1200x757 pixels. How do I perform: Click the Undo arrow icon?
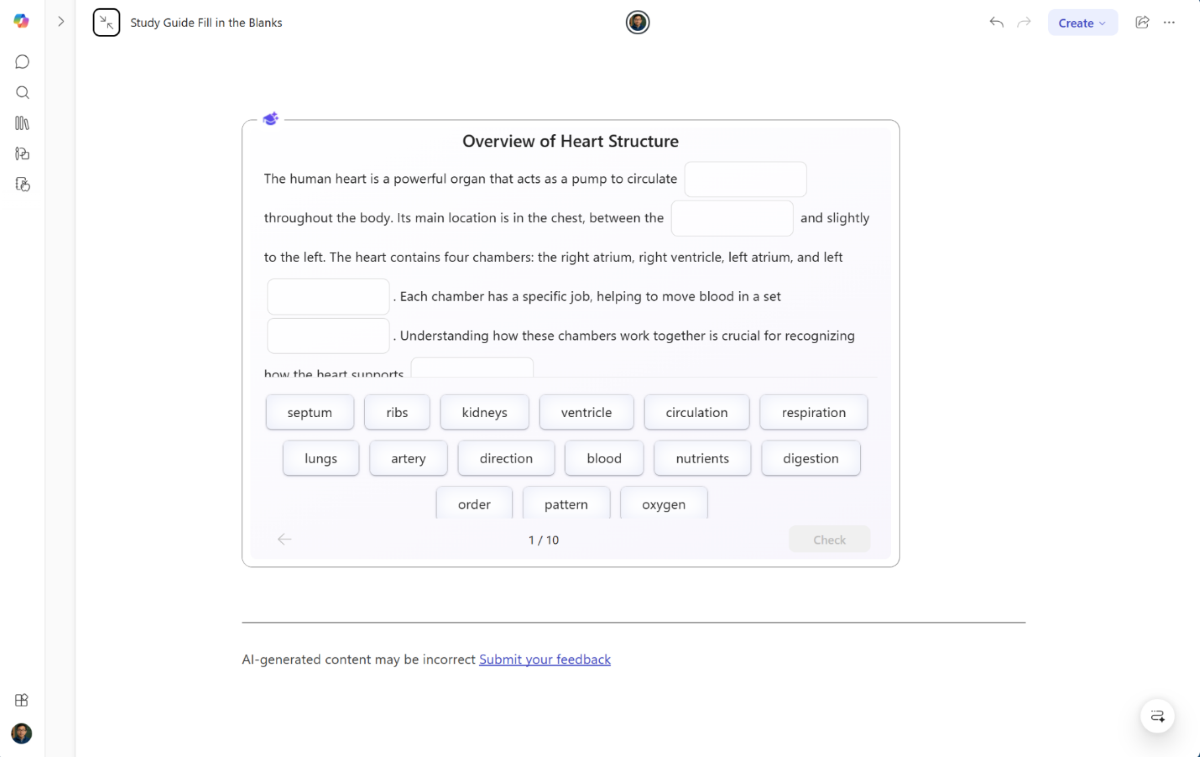[x=996, y=22]
